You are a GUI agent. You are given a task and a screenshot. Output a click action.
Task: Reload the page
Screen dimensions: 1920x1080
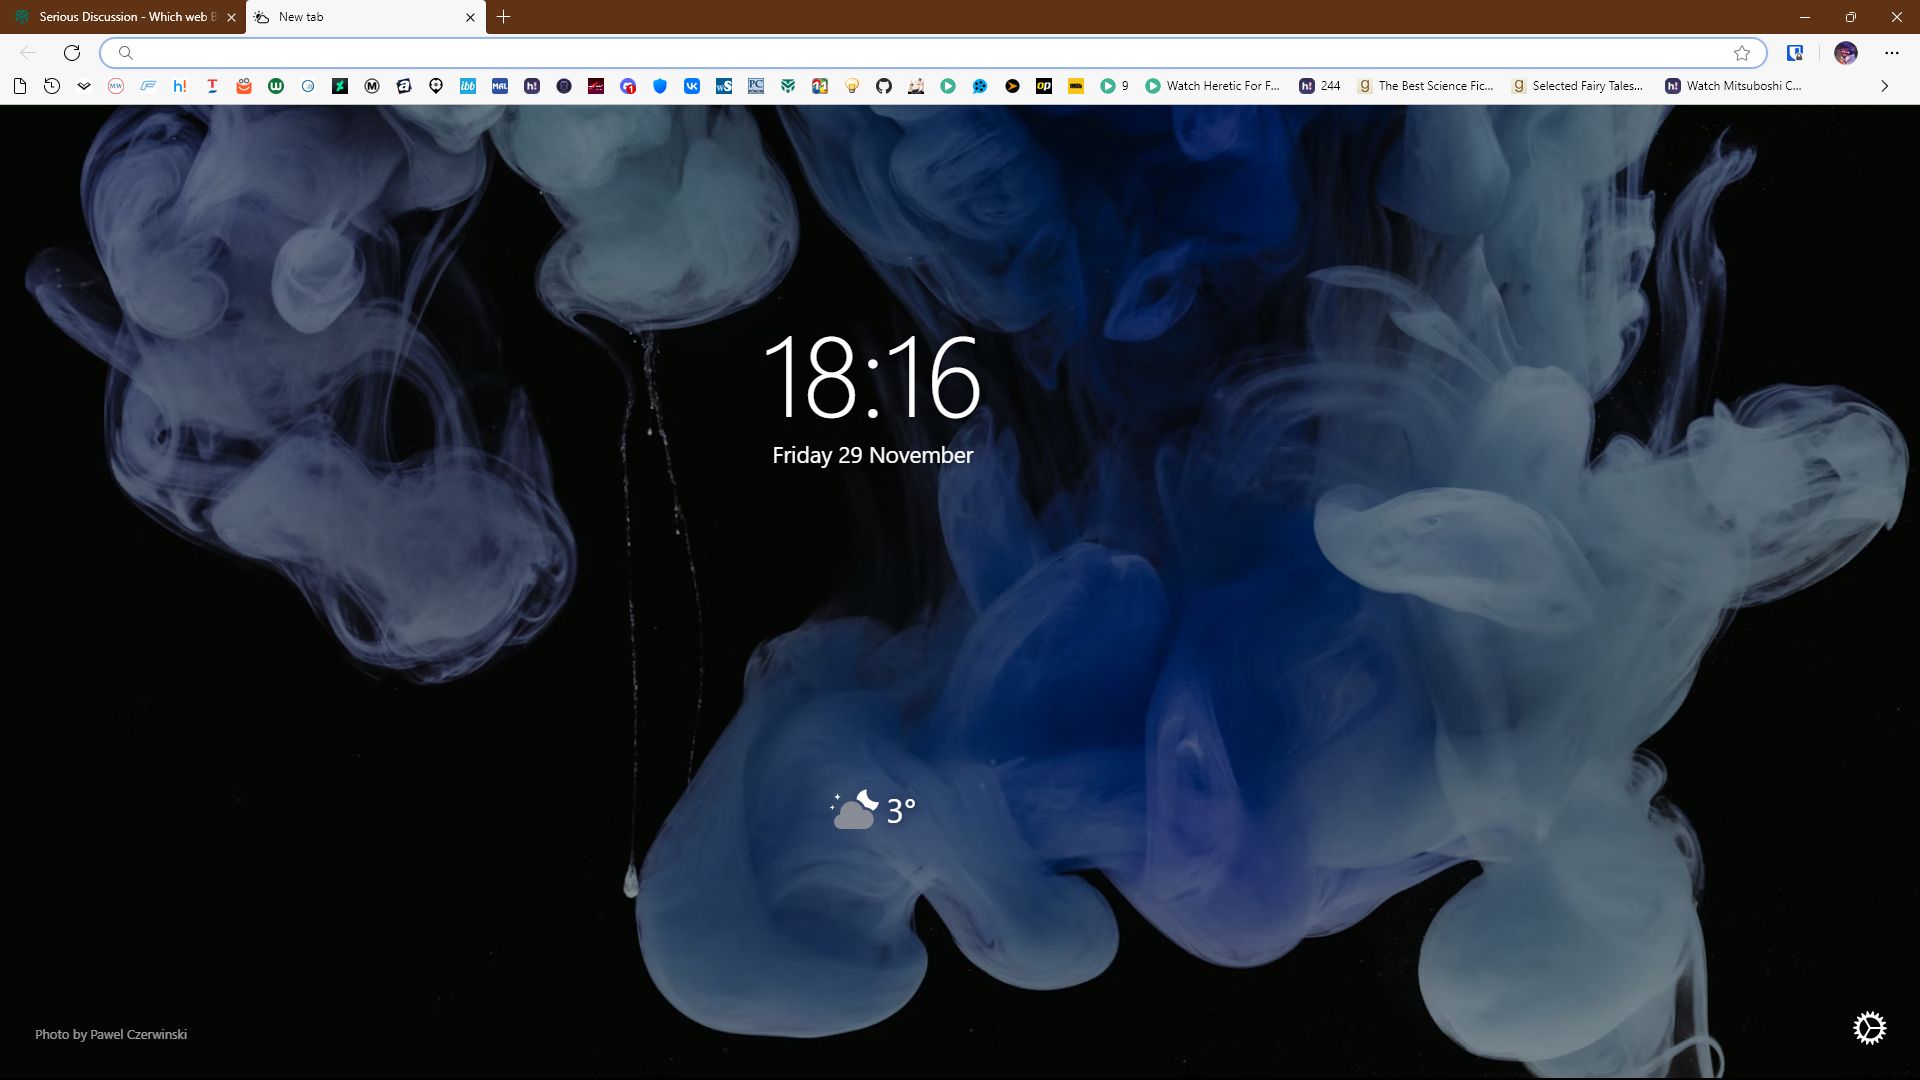tap(72, 53)
